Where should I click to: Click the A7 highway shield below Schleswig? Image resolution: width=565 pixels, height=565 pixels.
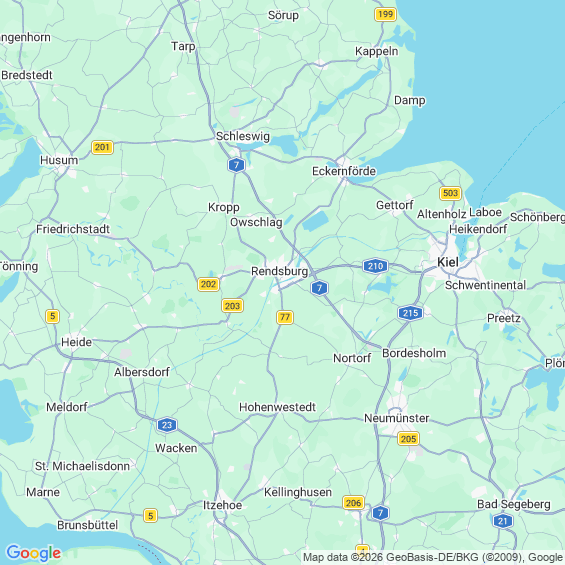(x=236, y=165)
